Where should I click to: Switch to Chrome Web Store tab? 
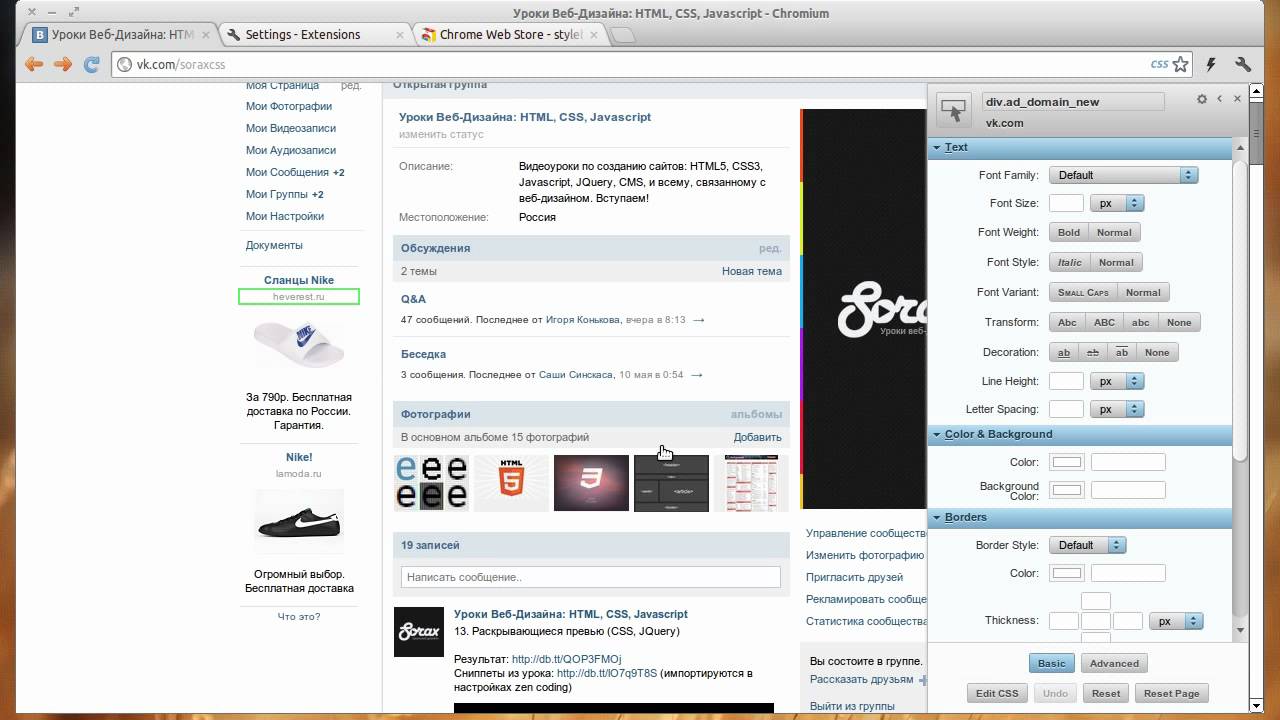(x=508, y=35)
